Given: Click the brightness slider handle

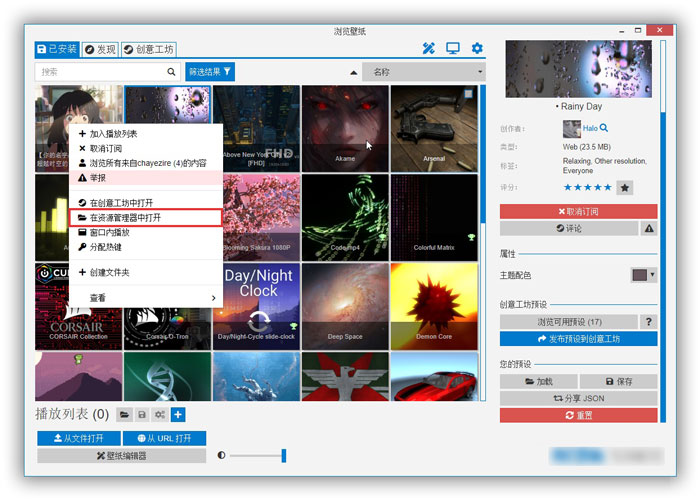Looking at the screenshot, I should coord(284,456).
